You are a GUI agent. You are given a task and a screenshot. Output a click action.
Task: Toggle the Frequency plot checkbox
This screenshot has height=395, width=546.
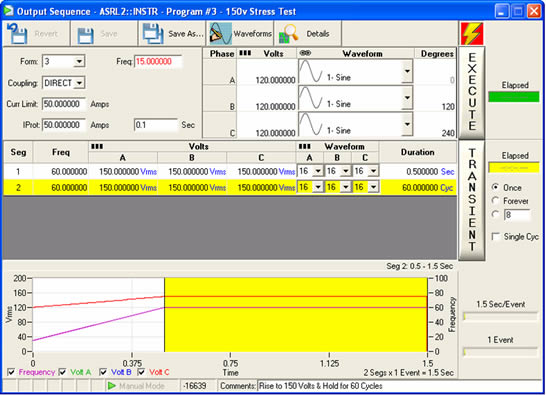point(11,372)
